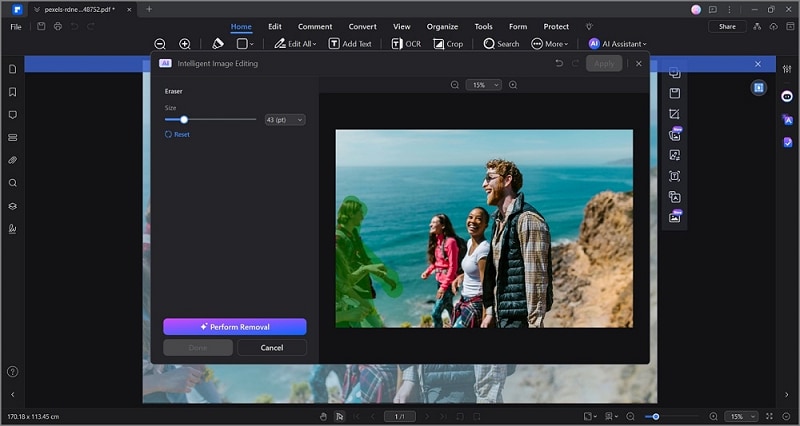
Task: Open the Form tab
Action: pos(518,27)
